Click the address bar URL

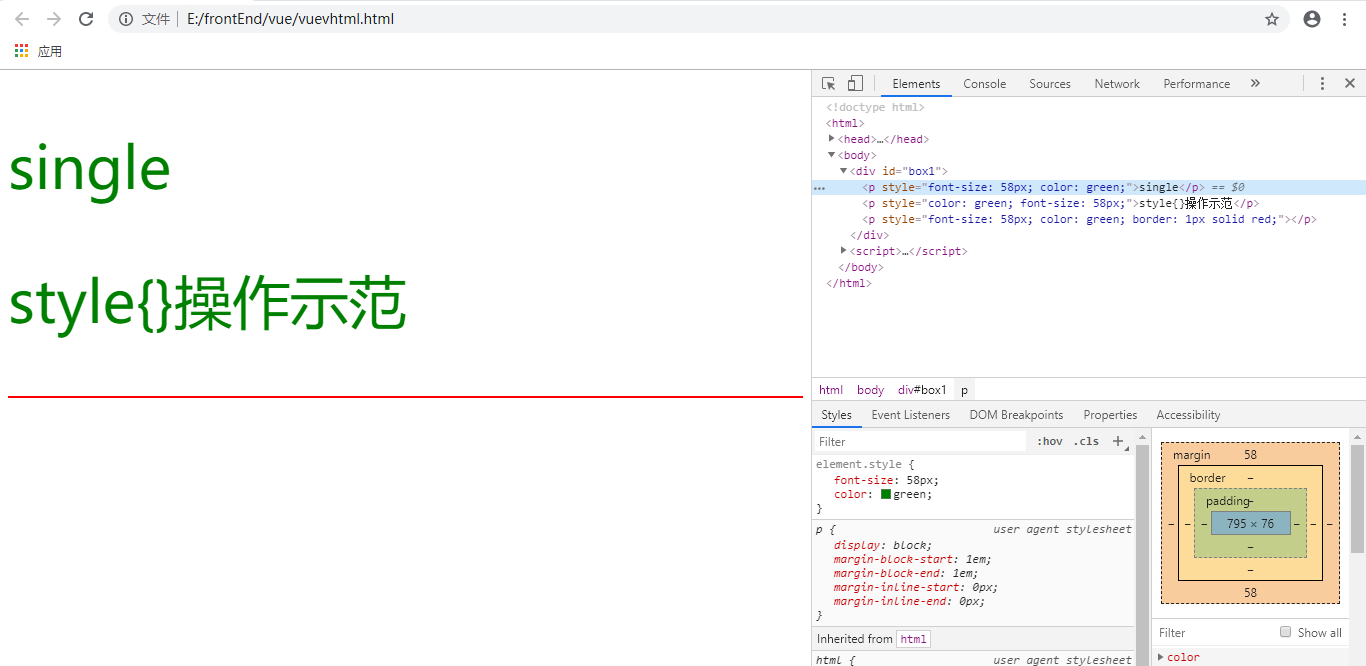click(291, 19)
